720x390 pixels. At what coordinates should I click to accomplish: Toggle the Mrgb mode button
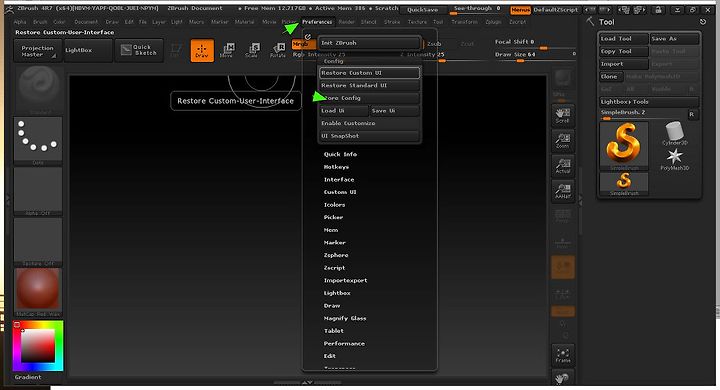pos(303,44)
